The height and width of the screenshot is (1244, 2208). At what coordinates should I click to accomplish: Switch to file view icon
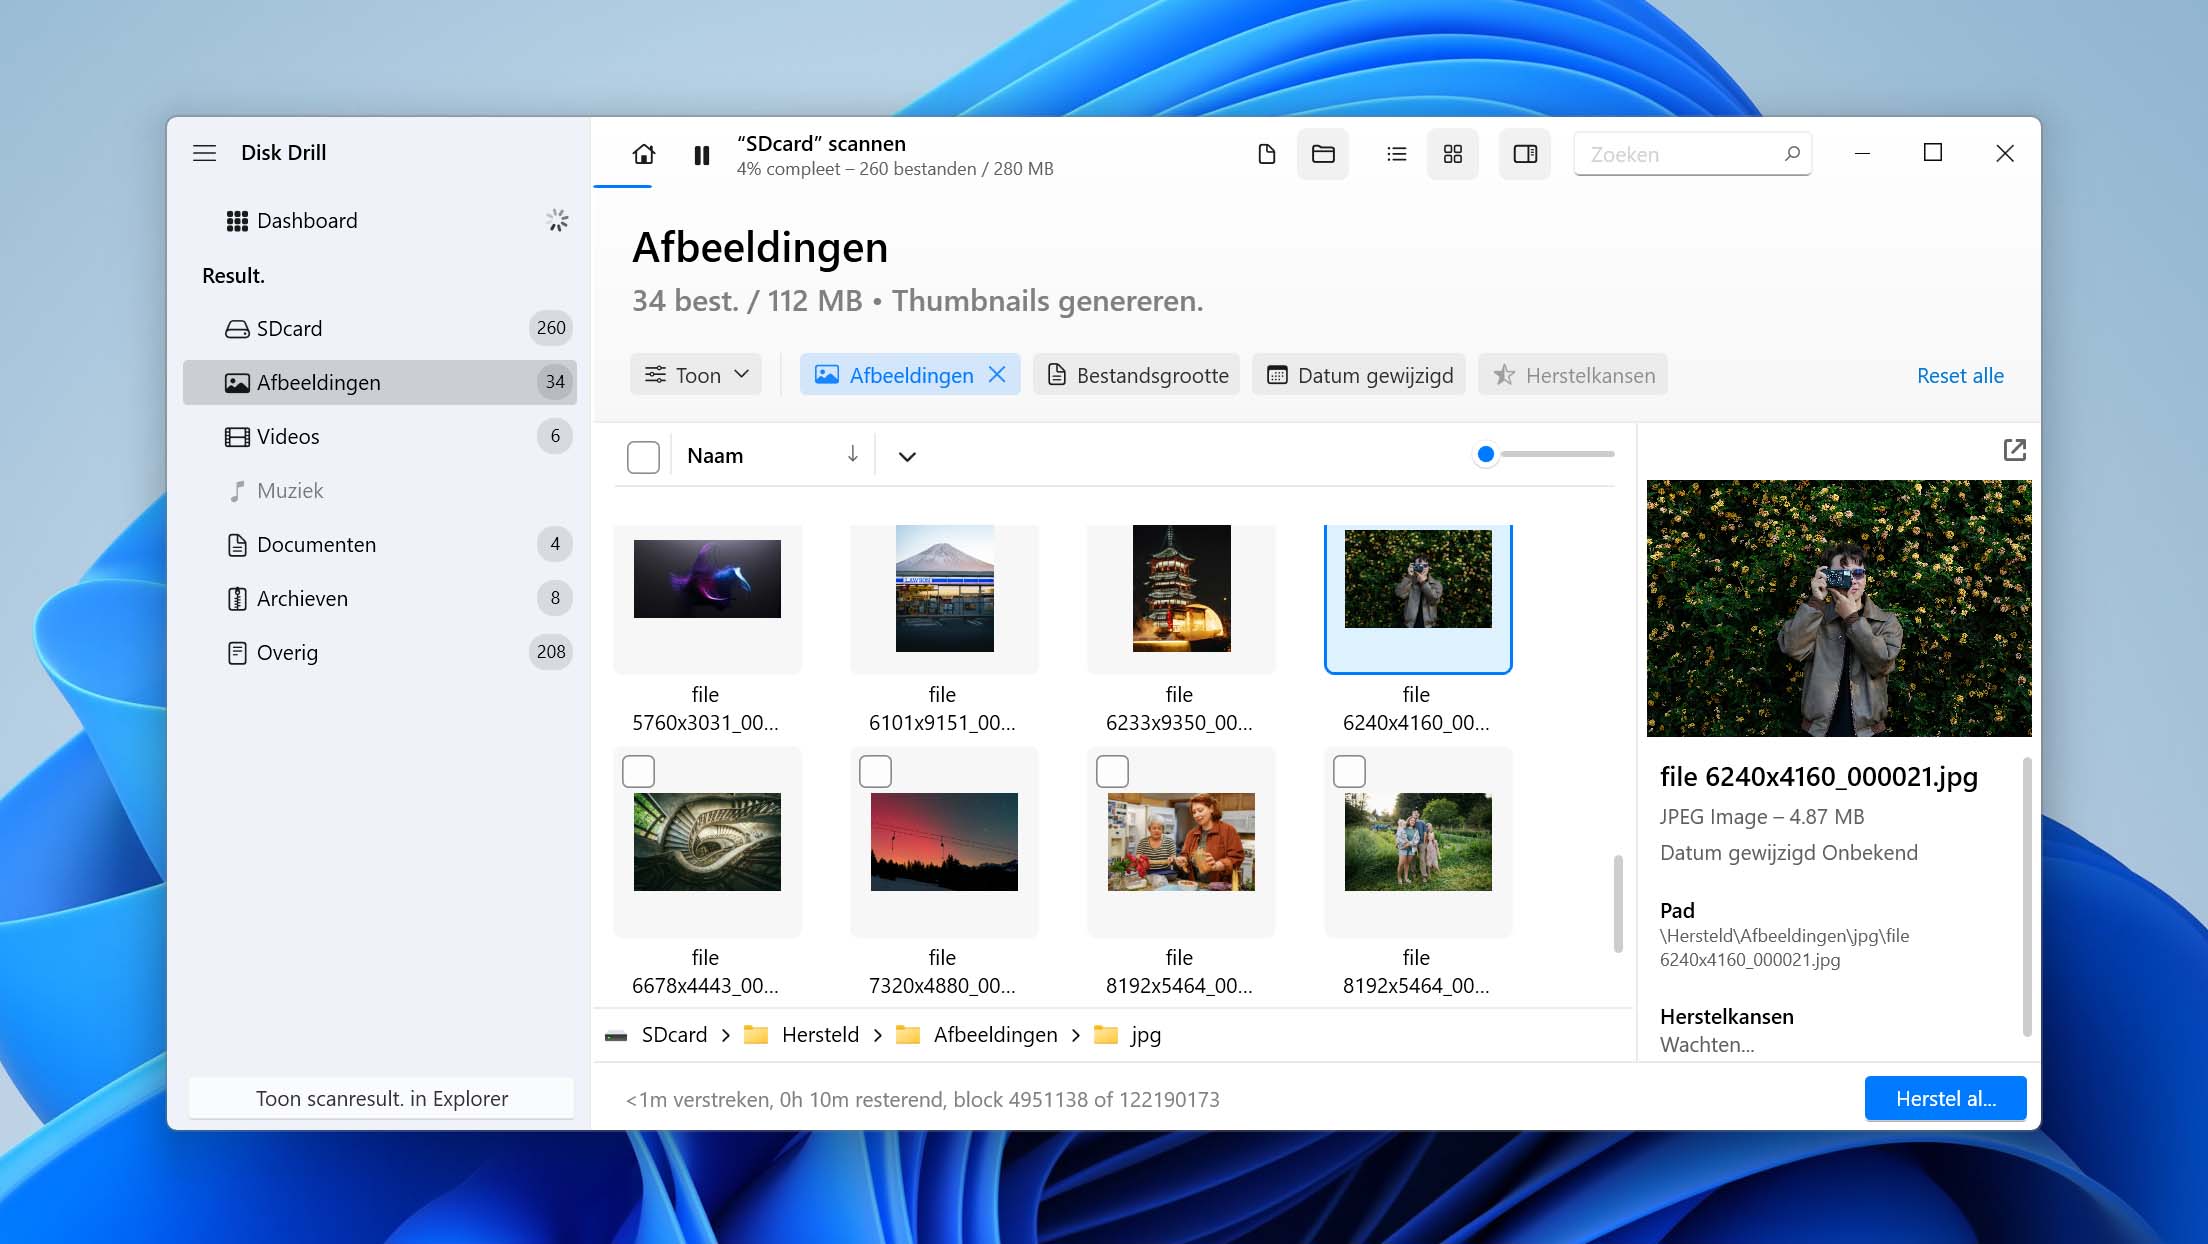point(1266,154)
